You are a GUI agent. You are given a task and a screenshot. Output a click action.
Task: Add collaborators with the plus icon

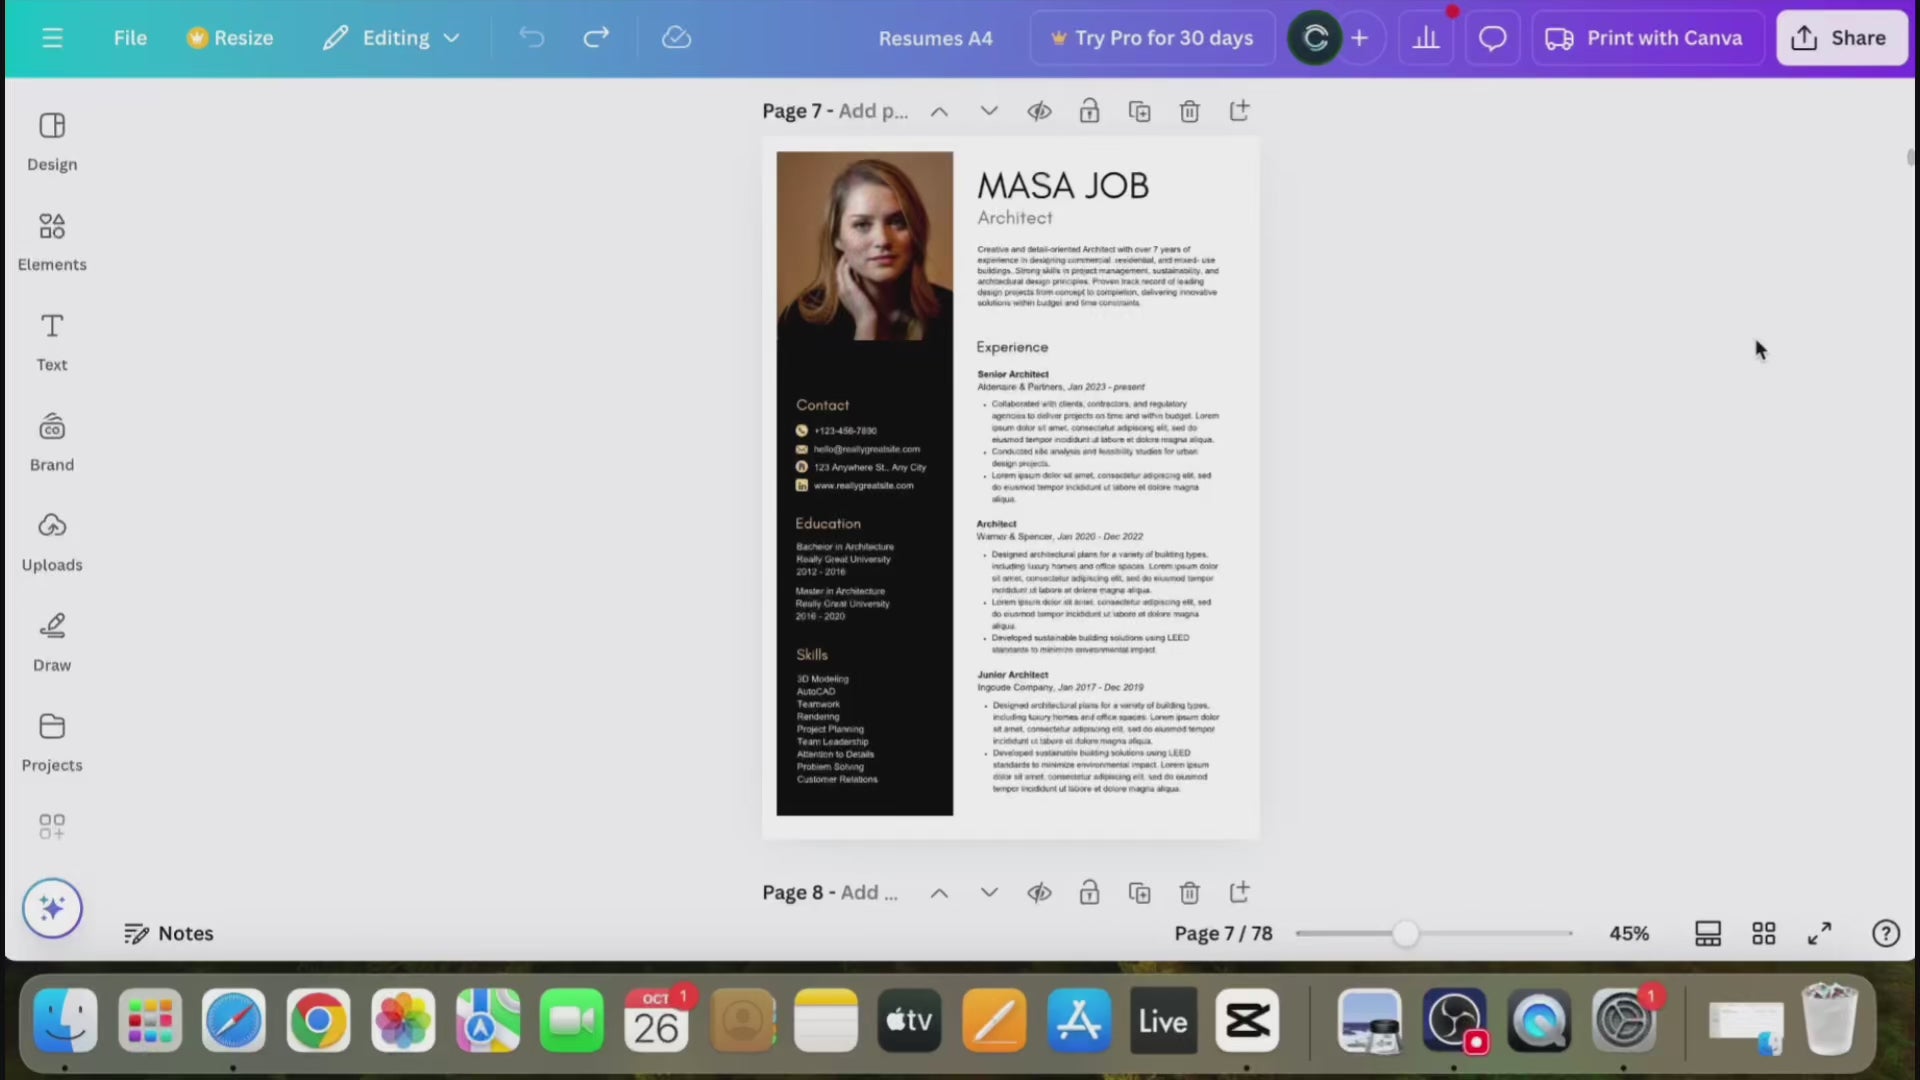1360,38
